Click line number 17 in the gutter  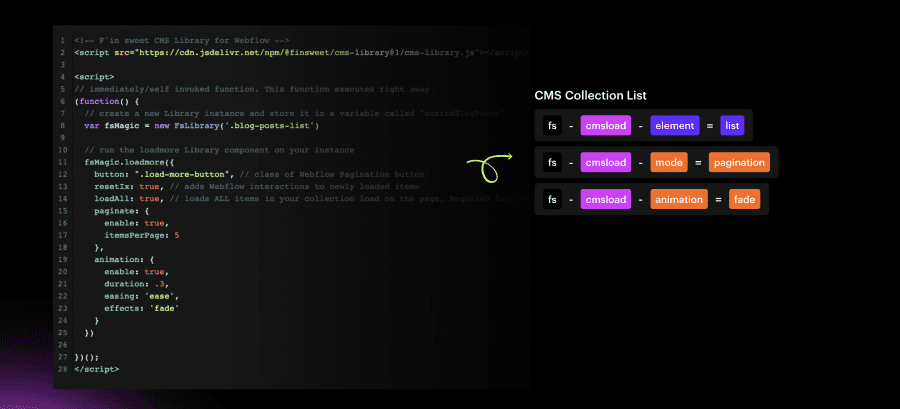[x=62, y=235]
